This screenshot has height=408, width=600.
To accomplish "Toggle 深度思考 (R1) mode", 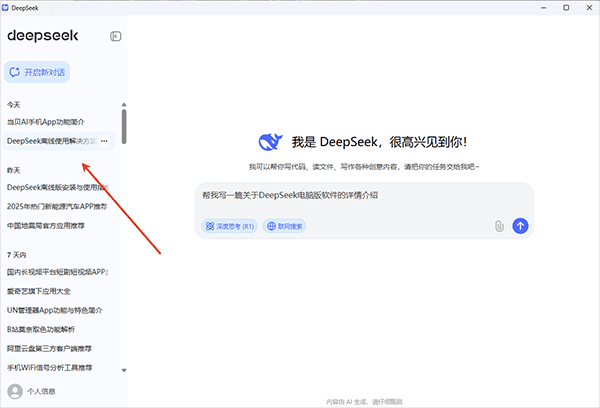I will click(x=230, y=226).
